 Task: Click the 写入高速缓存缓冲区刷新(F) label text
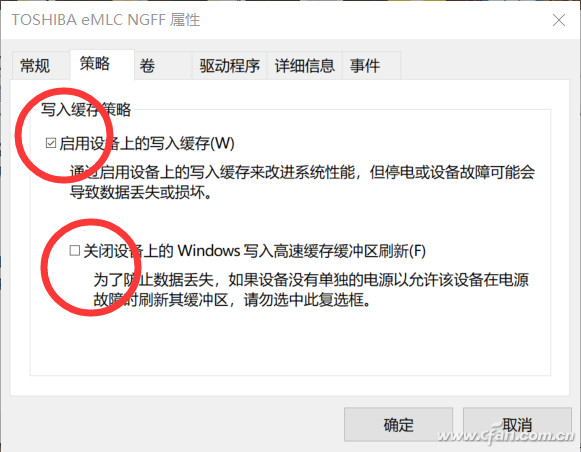(334, 251)
